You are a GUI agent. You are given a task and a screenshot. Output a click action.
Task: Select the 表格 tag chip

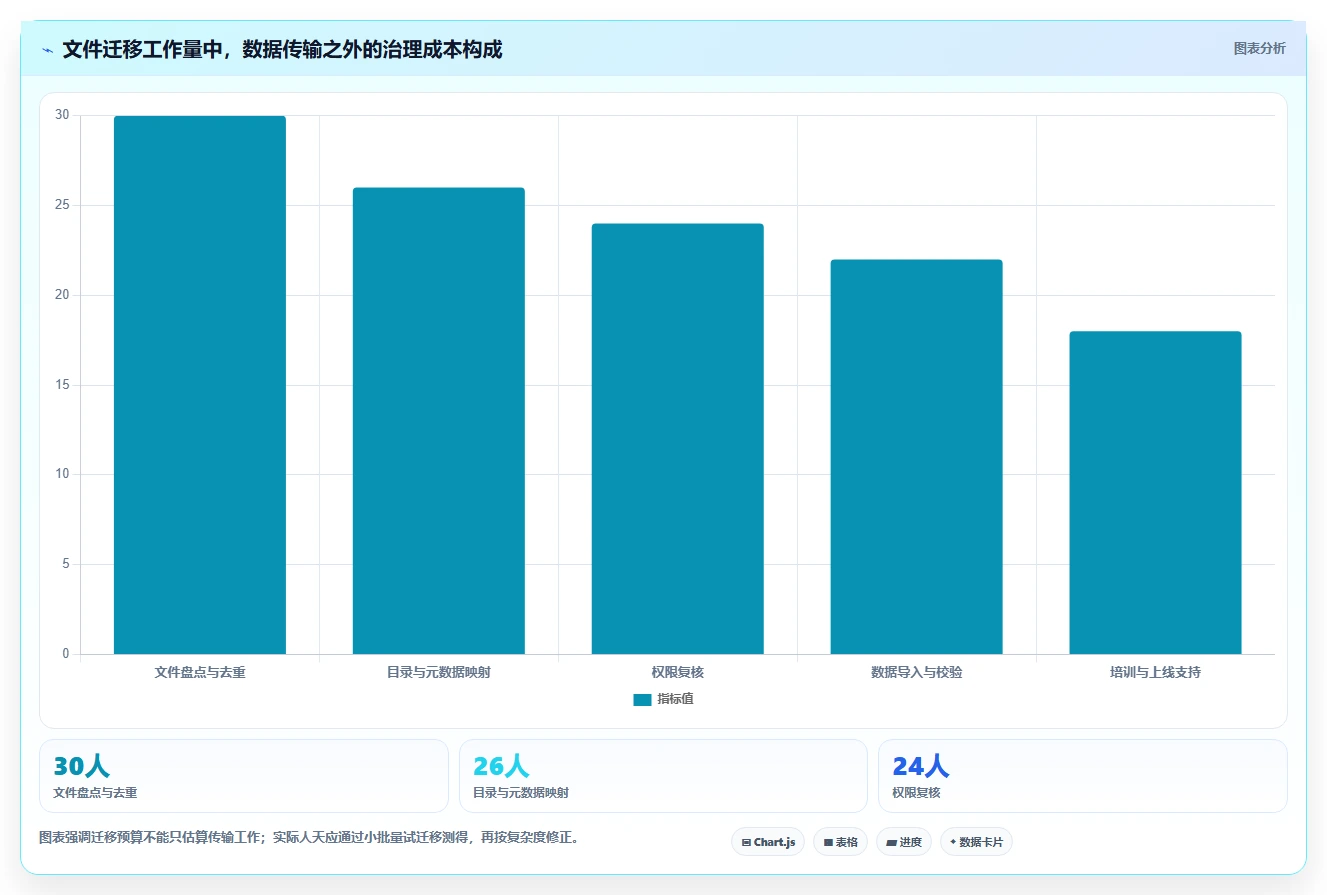pos(840,842)
